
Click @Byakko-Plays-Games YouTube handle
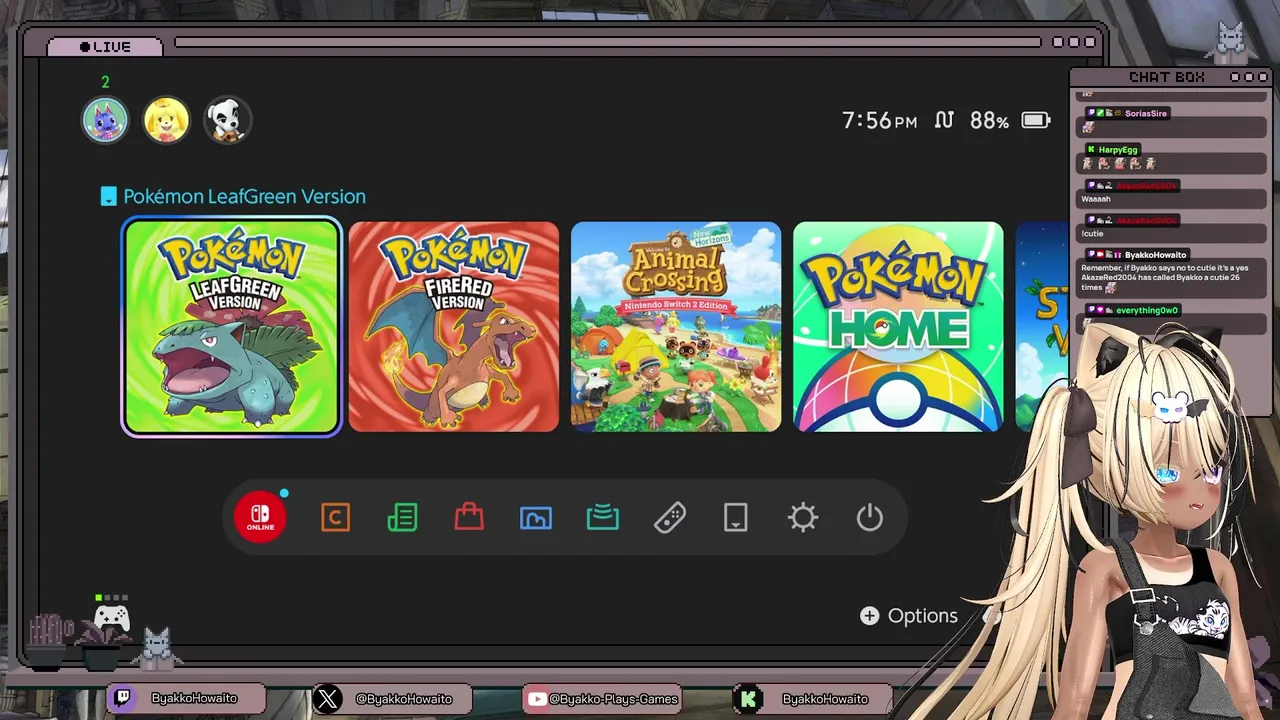(x=614, y=699)
